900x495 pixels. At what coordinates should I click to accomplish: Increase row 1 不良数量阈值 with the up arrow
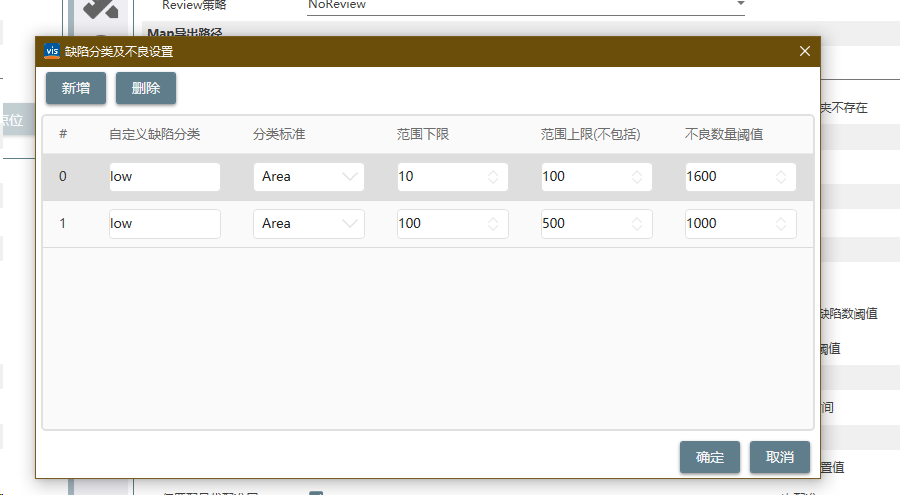[x=781, y=220]
